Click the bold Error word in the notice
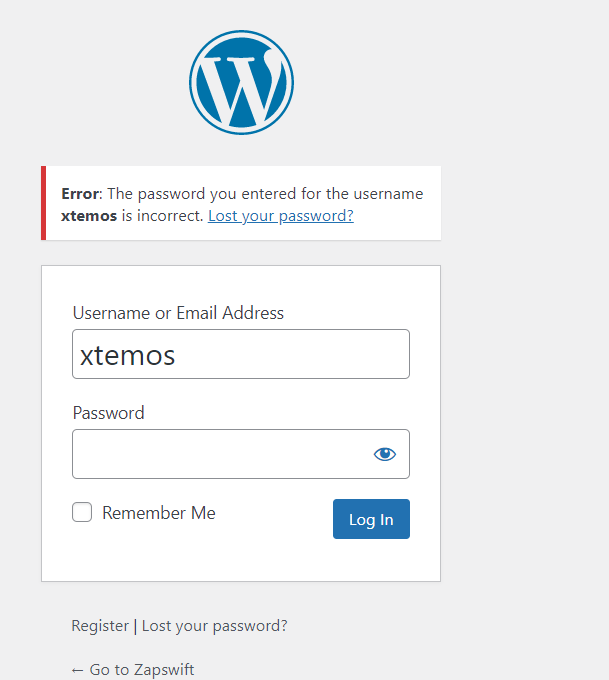 pyautogui.click(x=80, y=194)
